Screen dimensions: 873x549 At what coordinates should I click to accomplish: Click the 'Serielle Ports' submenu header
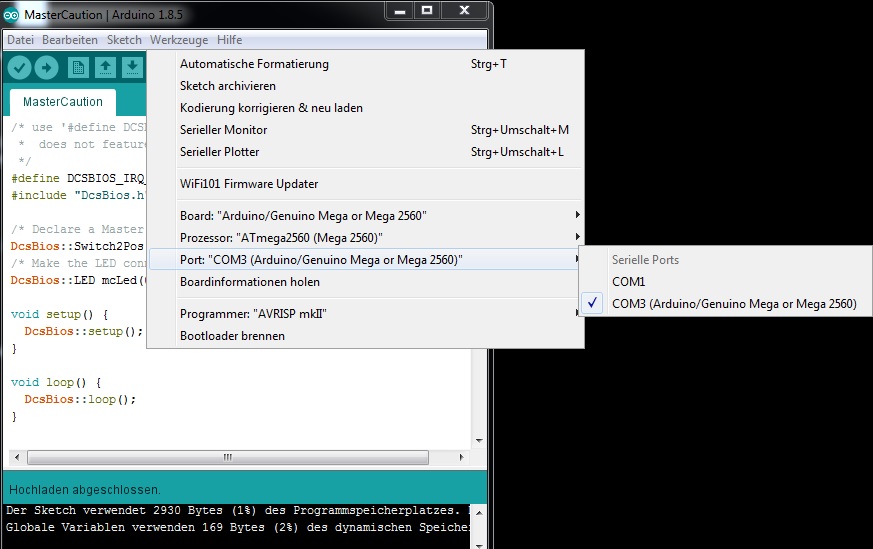pyautogui.click(x=645, y=259)
